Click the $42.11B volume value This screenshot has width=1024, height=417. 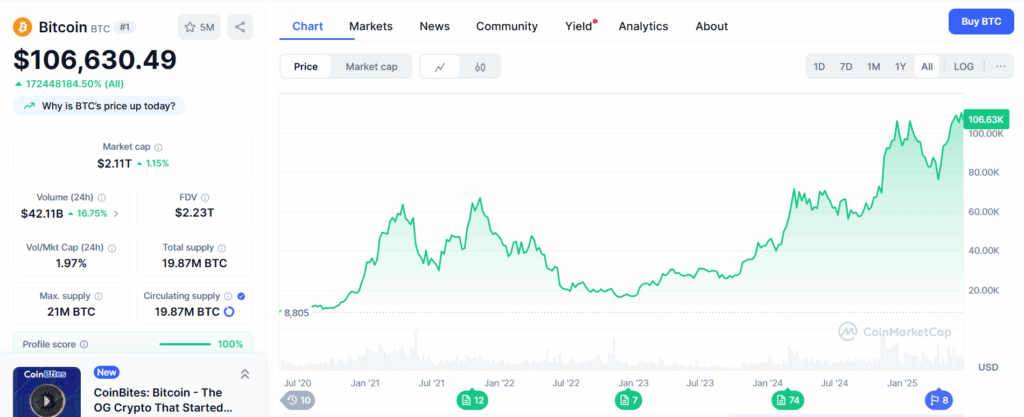click(x=42, y=213)
